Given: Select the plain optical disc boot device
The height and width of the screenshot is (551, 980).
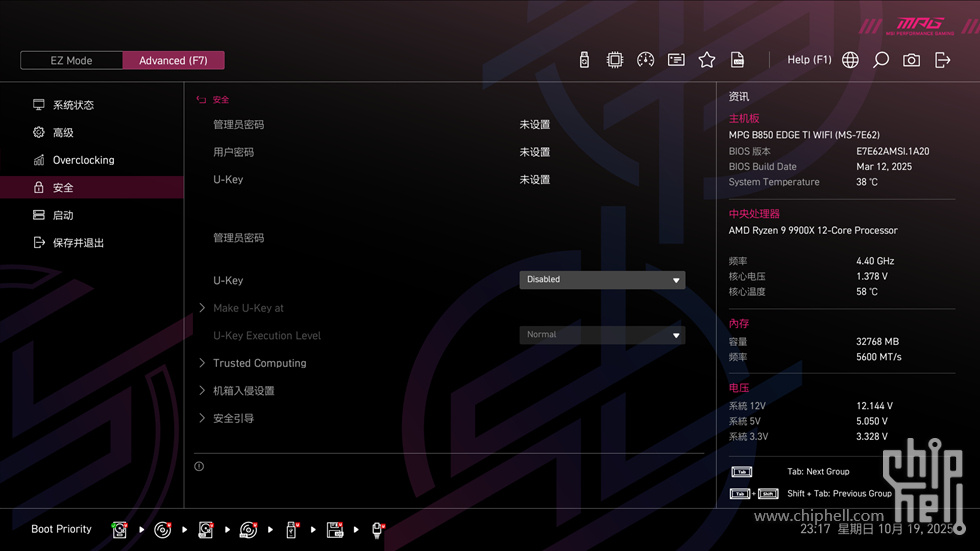Looking at the screenshot, I should [x=162, y=530].
